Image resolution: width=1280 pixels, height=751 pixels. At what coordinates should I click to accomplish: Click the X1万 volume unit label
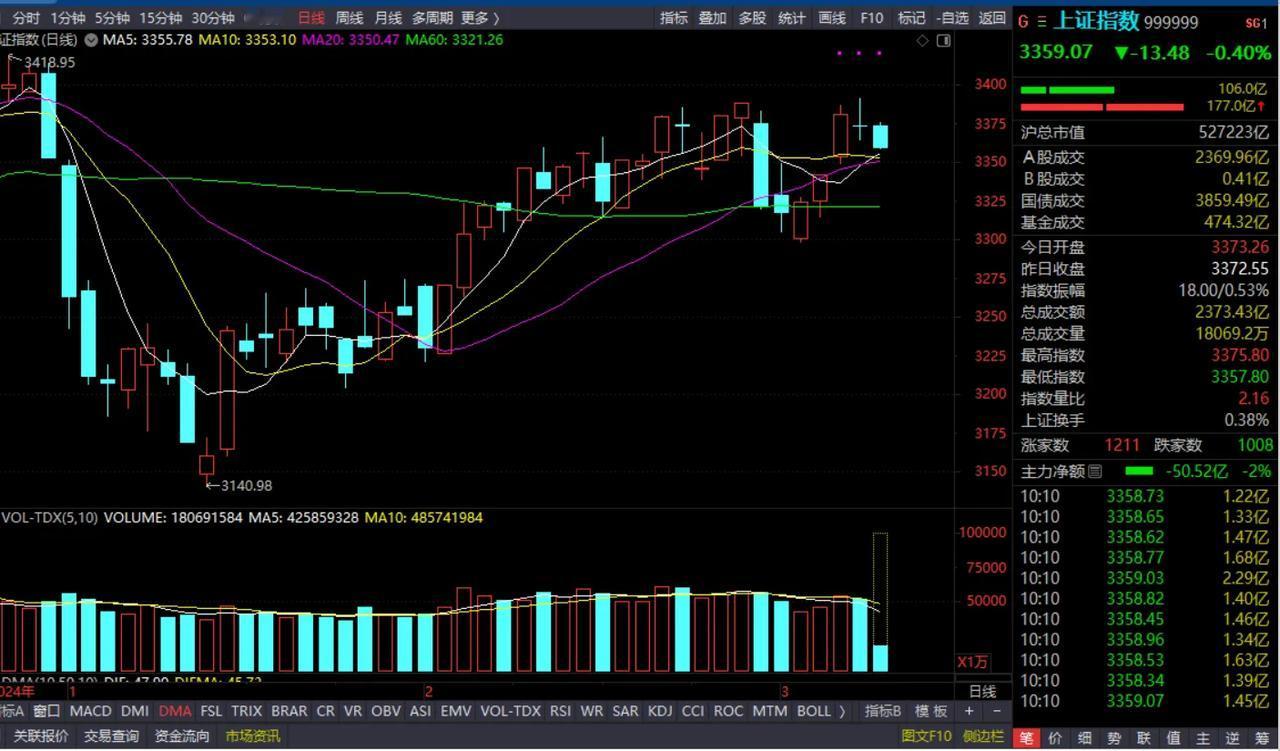pyautogui.click(x=974, y=662)
